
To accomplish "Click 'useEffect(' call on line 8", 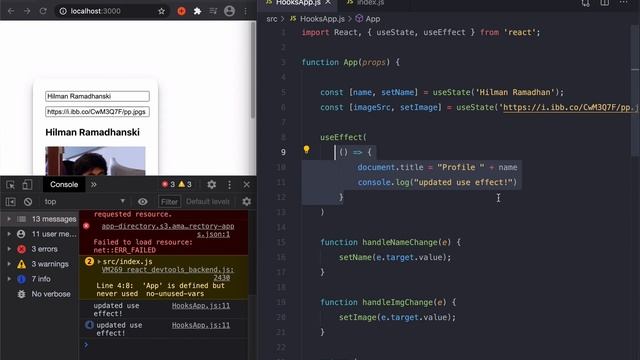I will 343,138.
